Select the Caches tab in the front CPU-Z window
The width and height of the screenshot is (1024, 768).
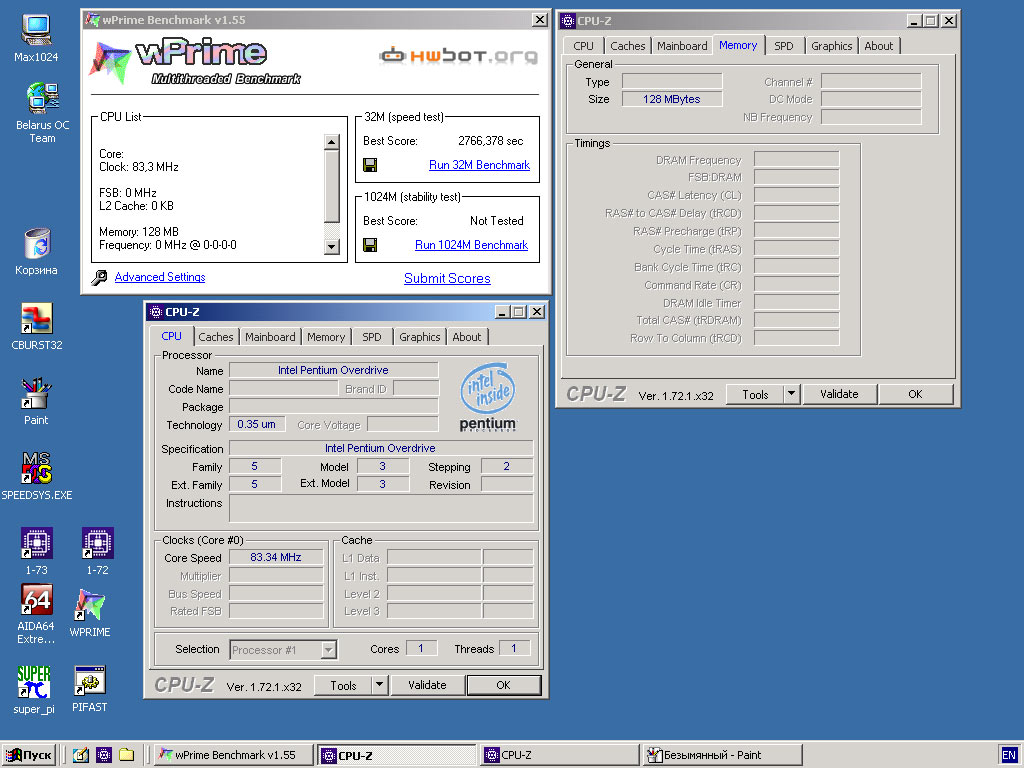pyautogui.click(x=216, y=337)
